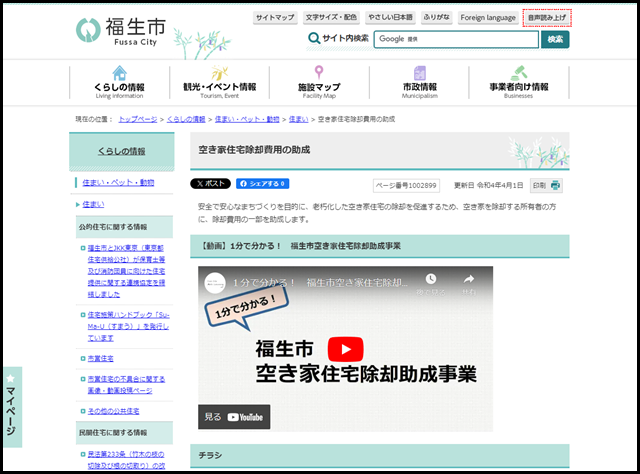This screenshot has width=640, height=474.
Task: Open 事業者向け情報 main menu
Action: pyautogui.click(x=519, y=81)
